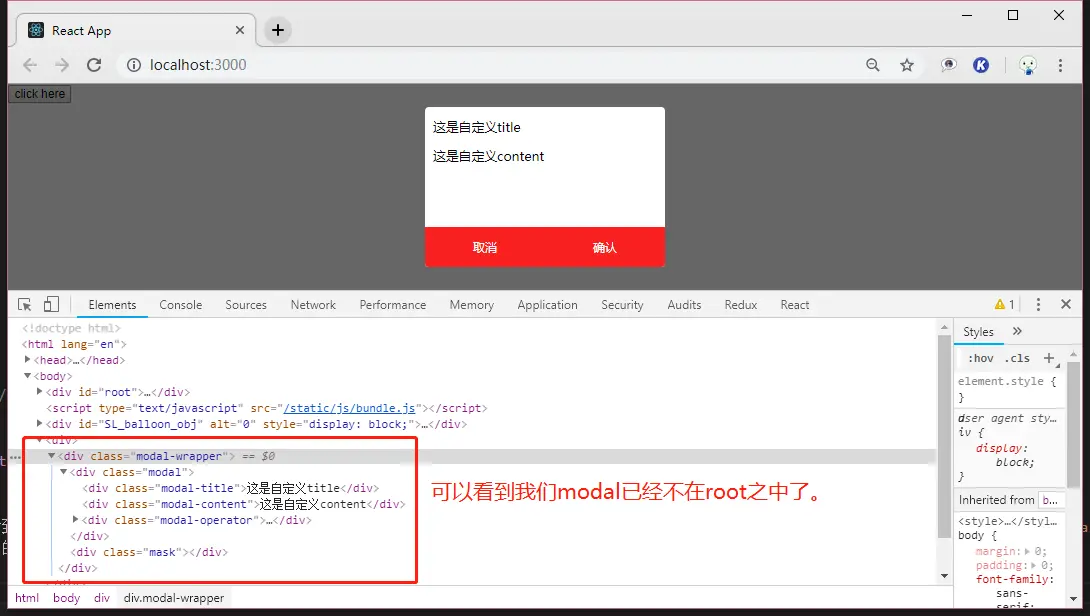1090x616 pixels.
Task: Switch to the Elements tab
Action: coord(112,305)
